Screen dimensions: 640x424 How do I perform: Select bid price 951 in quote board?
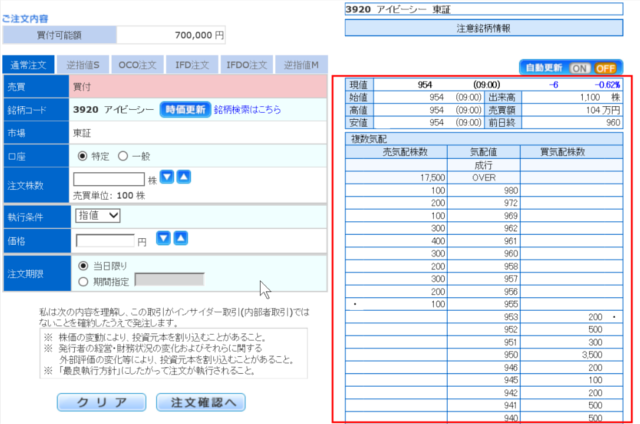(510, 342)
